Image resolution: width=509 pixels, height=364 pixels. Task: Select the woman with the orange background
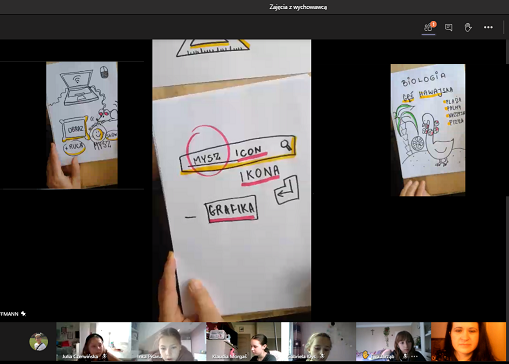468,342
